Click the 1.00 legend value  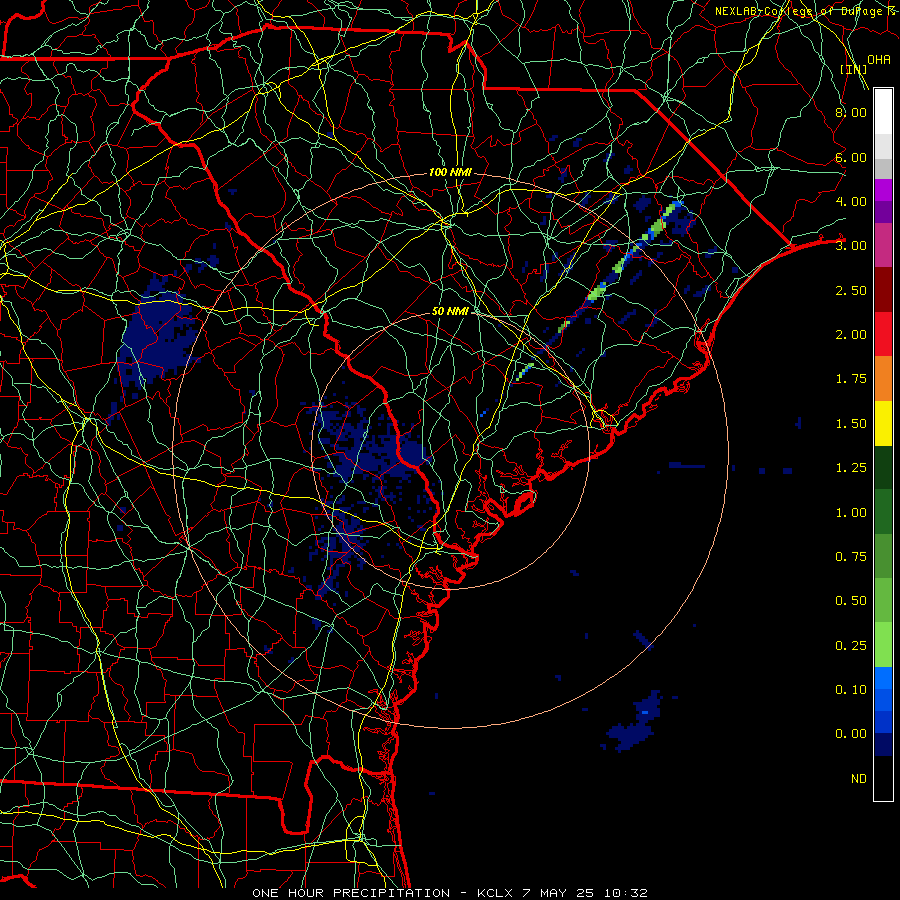pyautogui.click(x=851, y=513)
